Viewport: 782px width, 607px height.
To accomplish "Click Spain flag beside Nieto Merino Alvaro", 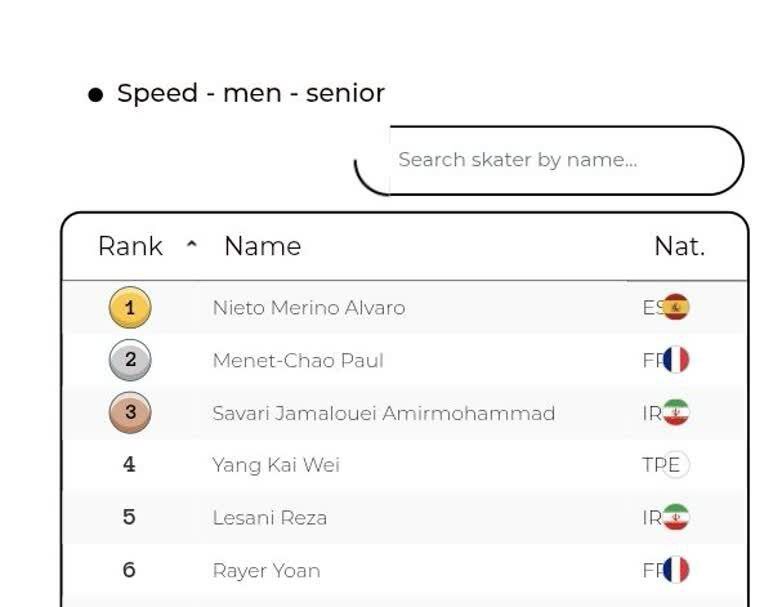I will tap(677, 308).
